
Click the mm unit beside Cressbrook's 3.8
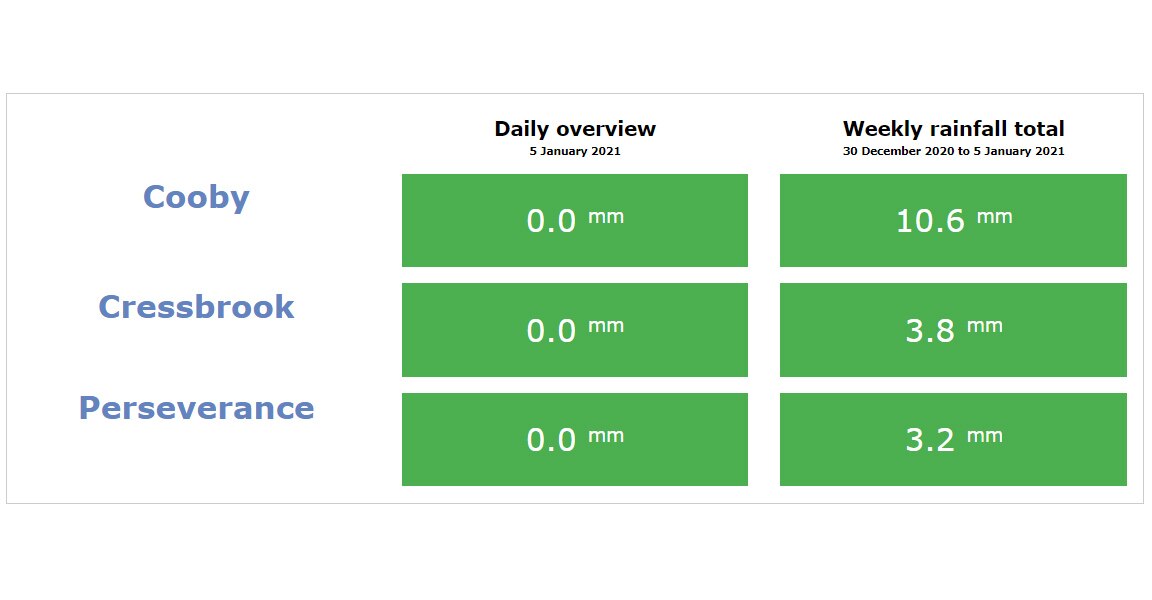coord(984,326)
